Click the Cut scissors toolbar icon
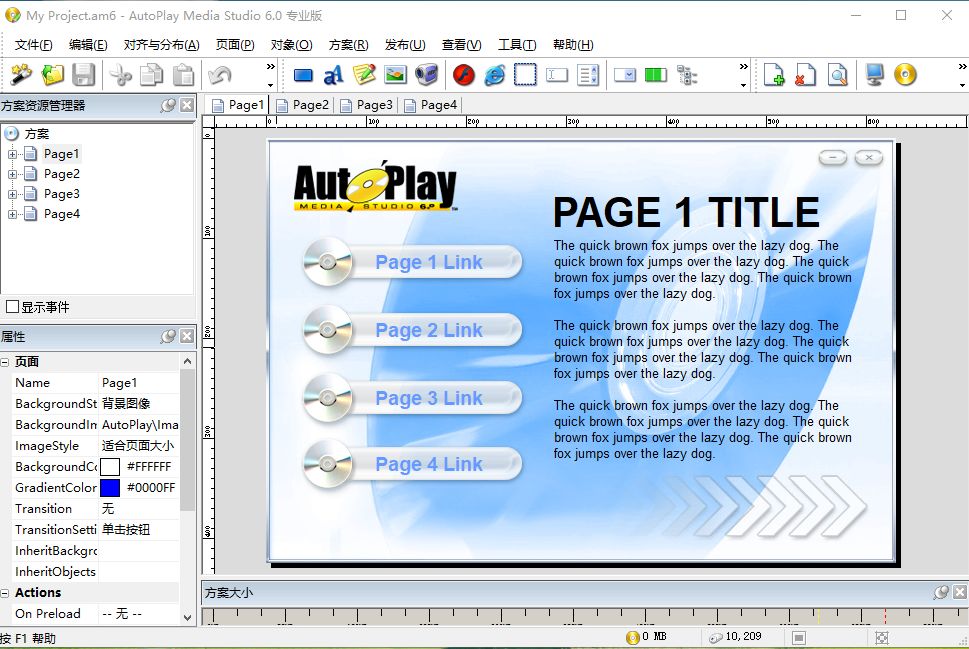 121,75
